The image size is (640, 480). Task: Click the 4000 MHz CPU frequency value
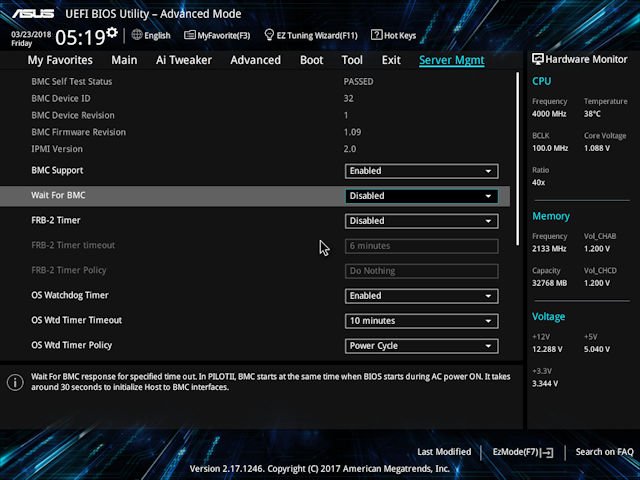tap(549, 114)
